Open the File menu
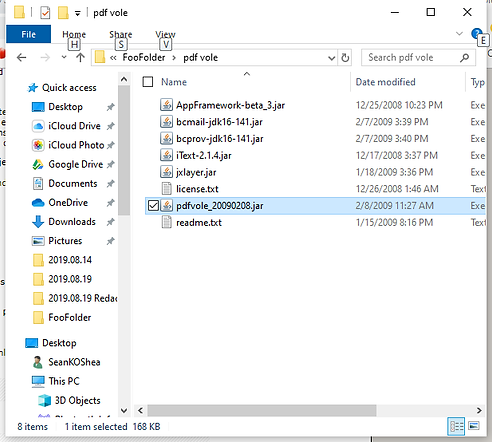 (28, 34)
